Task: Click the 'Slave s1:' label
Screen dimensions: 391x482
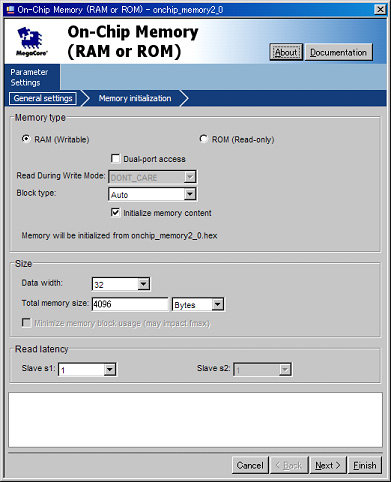Action: point(38,368)
